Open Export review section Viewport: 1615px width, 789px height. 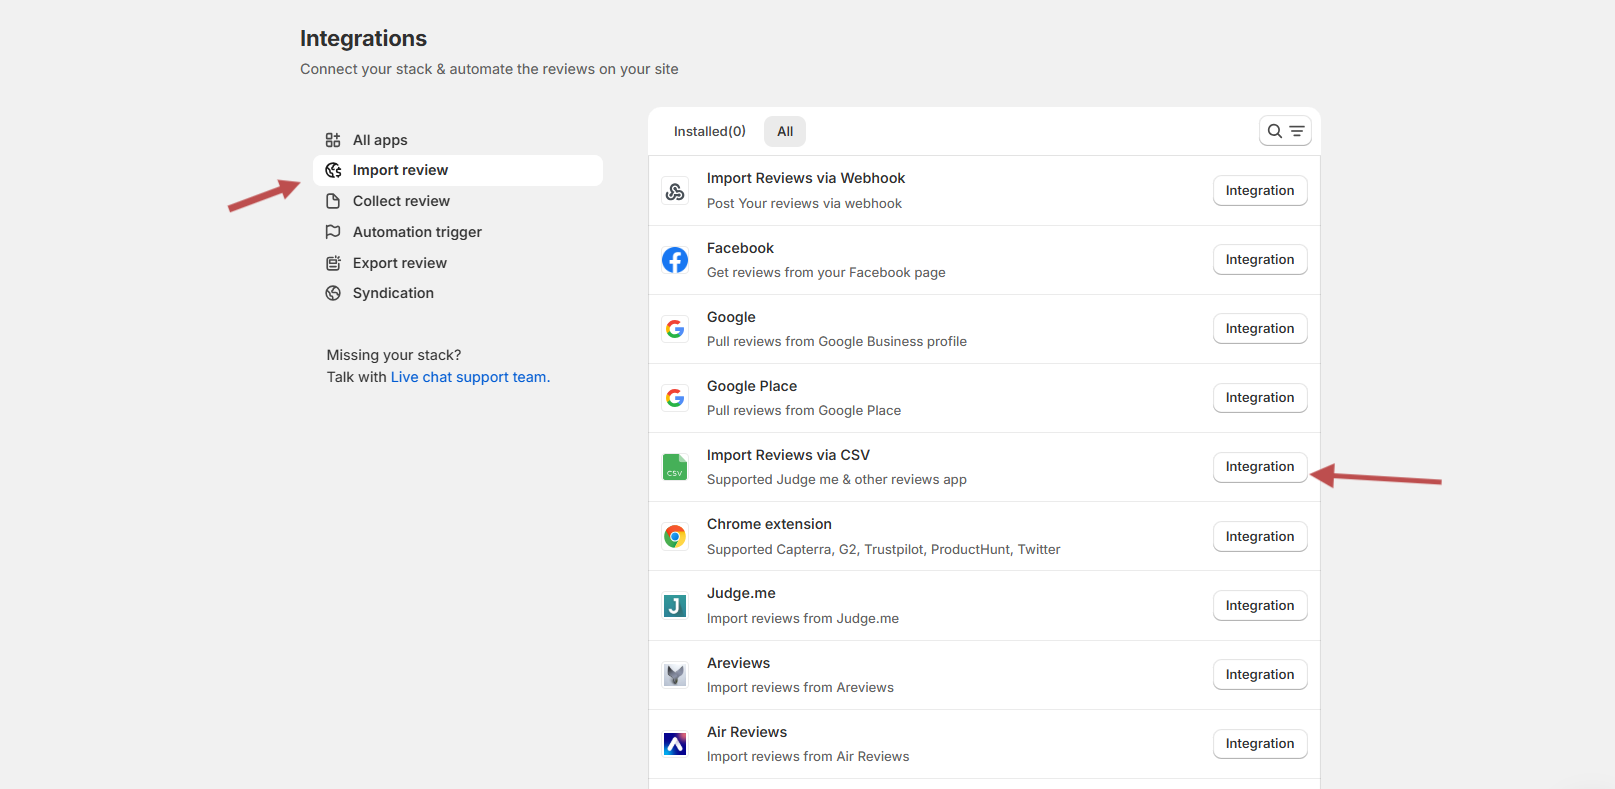point(399,263)
